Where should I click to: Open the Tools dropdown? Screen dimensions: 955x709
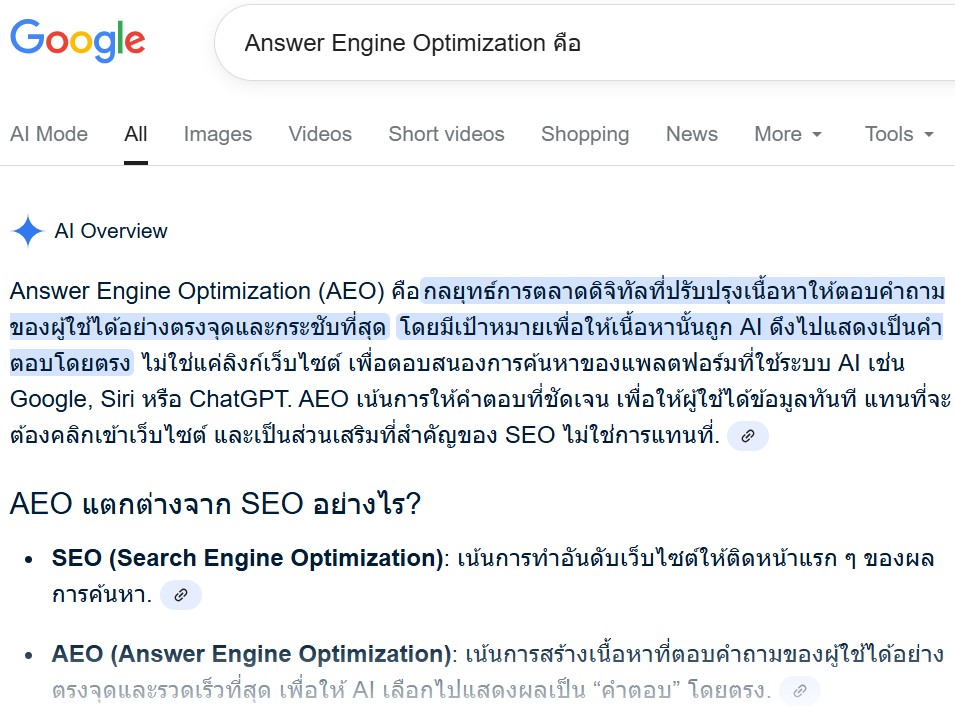point(898,134)
